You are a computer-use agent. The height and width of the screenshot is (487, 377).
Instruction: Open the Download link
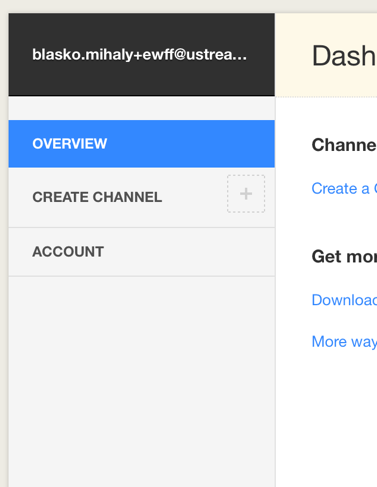[x=344, y=300]
